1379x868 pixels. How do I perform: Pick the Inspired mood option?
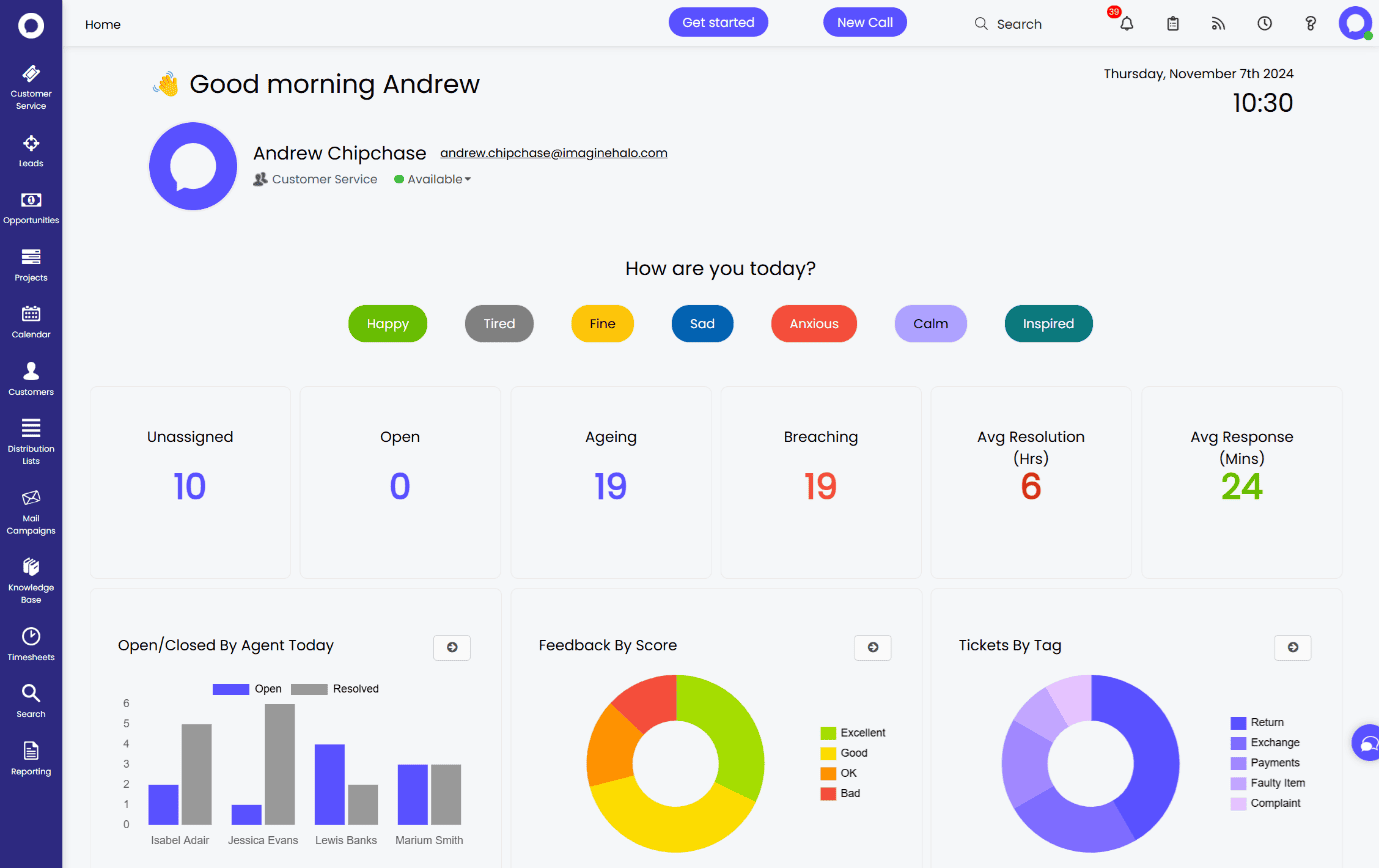click(1048, 323)
